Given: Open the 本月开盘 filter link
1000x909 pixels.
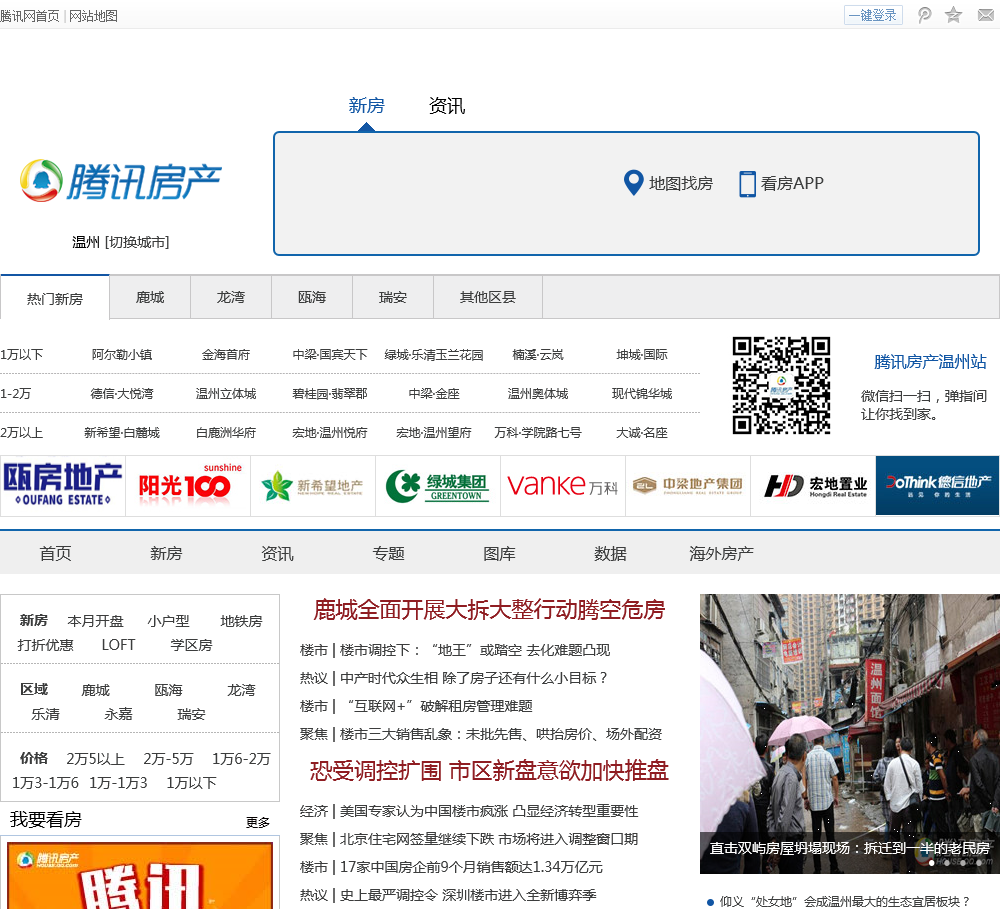Looking at the screenshot, I should [x=96, y=621].
